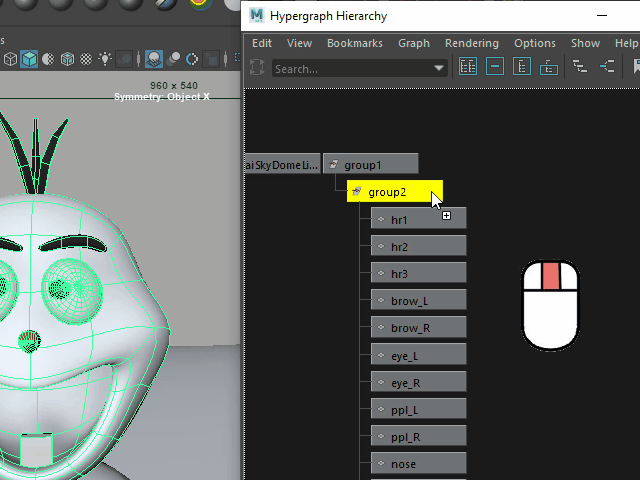Toggle the viewport lights bulb icon
Image resolution: width=640 pixels, height=480 pixels.
(x=106, y=59)
